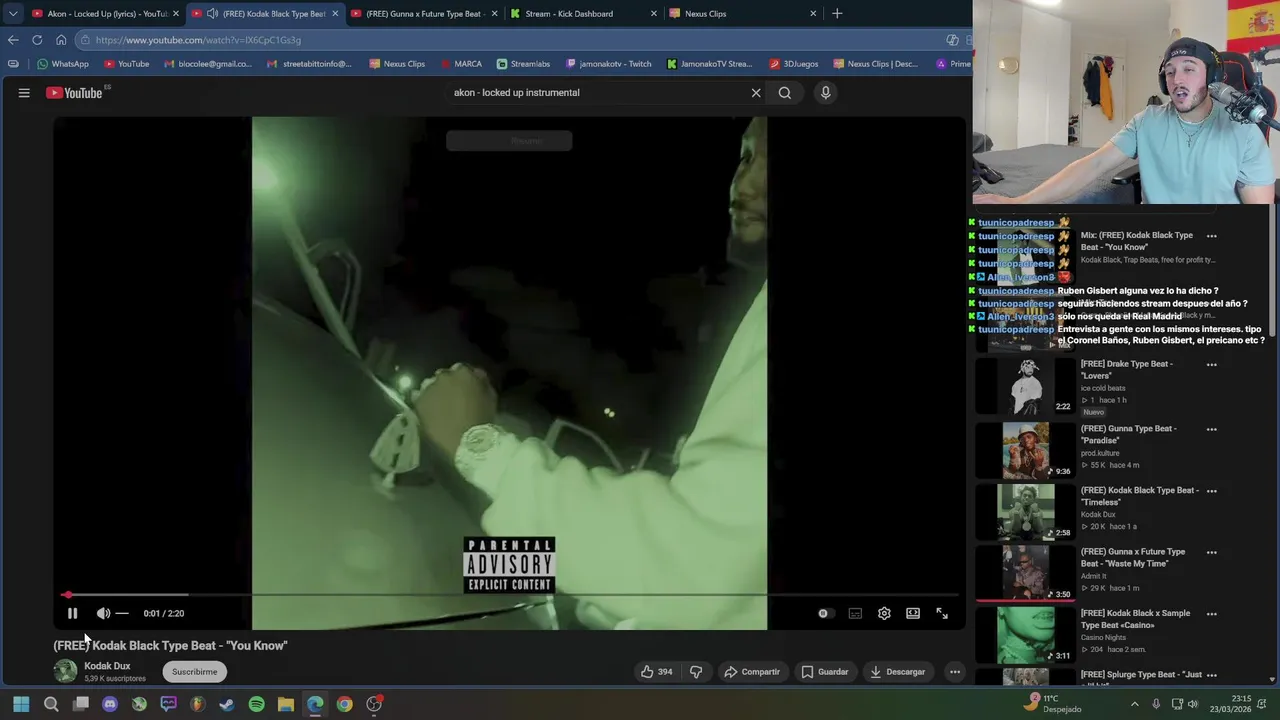Open the WhatsApp bookmark
Screen dimensions: 1280x720
coord(63,64)
